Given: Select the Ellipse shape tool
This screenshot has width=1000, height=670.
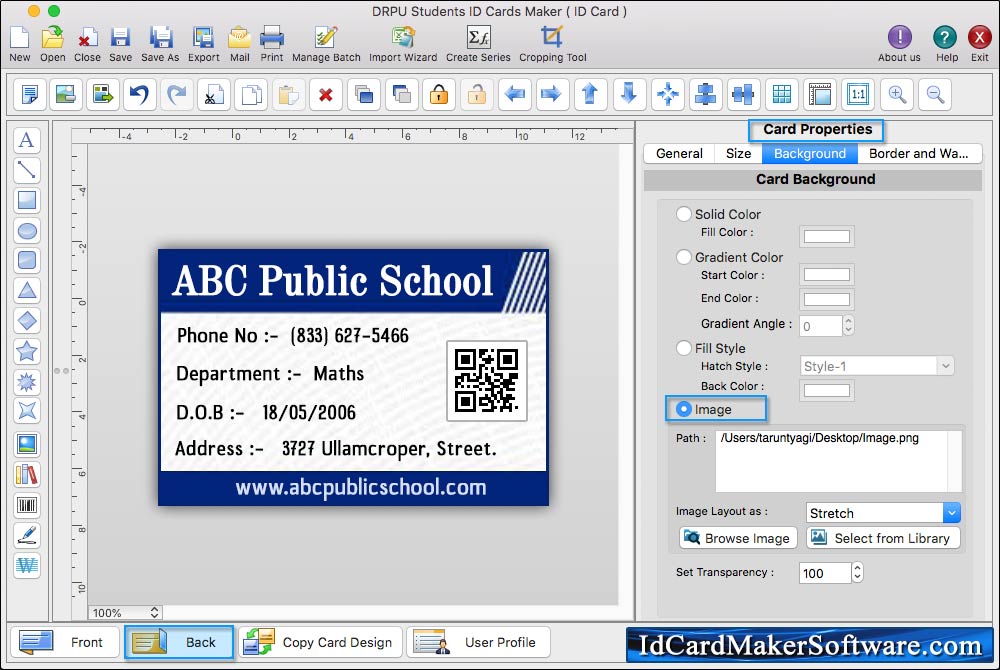Looking at the screenshot, I should [x=27, y=231].
